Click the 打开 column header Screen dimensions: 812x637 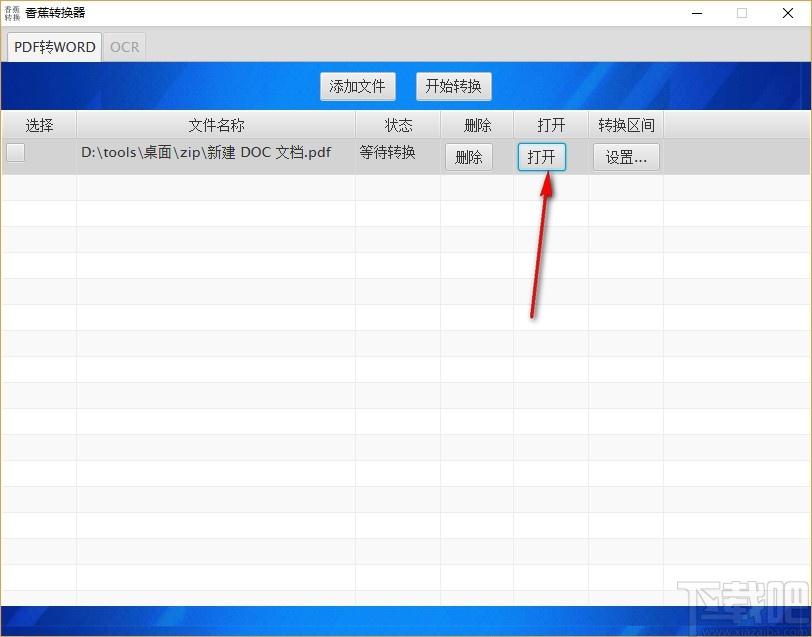[551, 125]
